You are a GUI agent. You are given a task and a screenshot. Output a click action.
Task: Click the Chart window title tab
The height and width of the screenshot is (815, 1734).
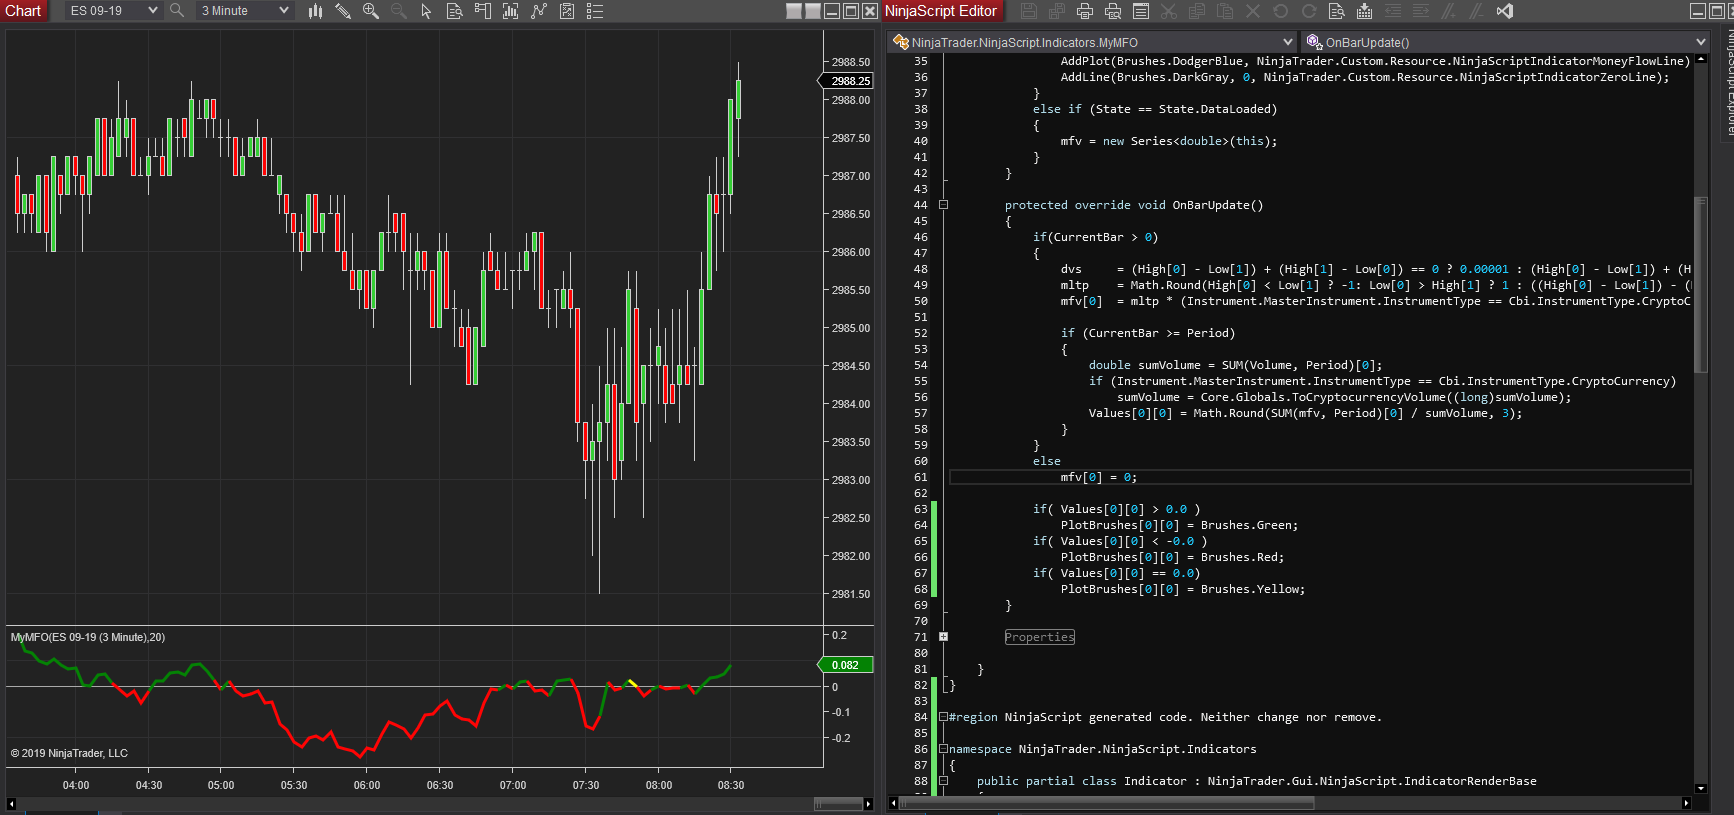(23, 11)
